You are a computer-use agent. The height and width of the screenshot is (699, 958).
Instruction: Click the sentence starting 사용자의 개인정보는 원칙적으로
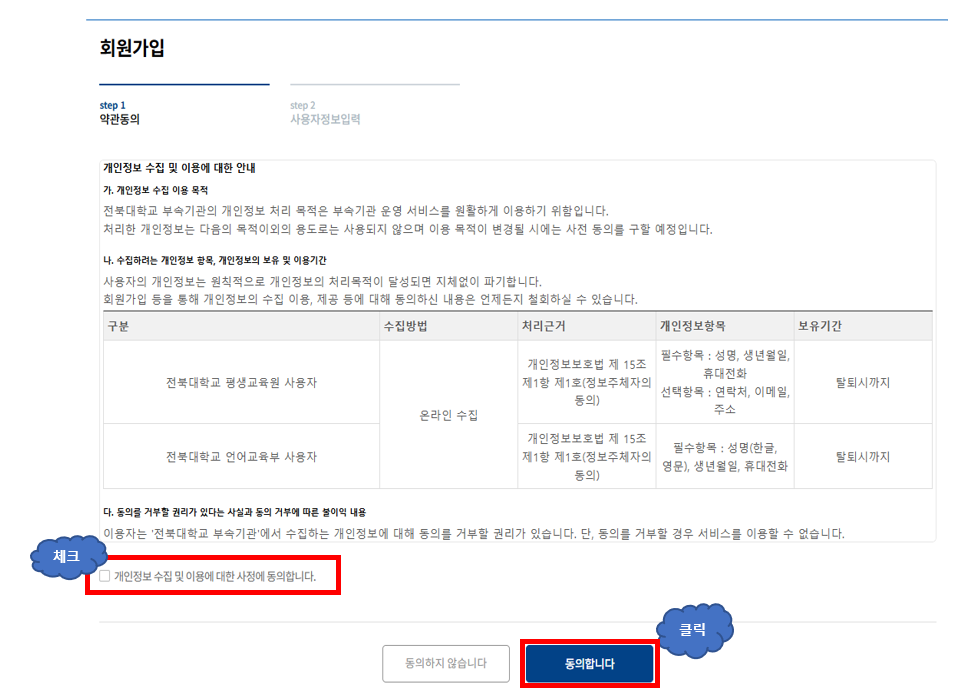(x=322, y=282)
